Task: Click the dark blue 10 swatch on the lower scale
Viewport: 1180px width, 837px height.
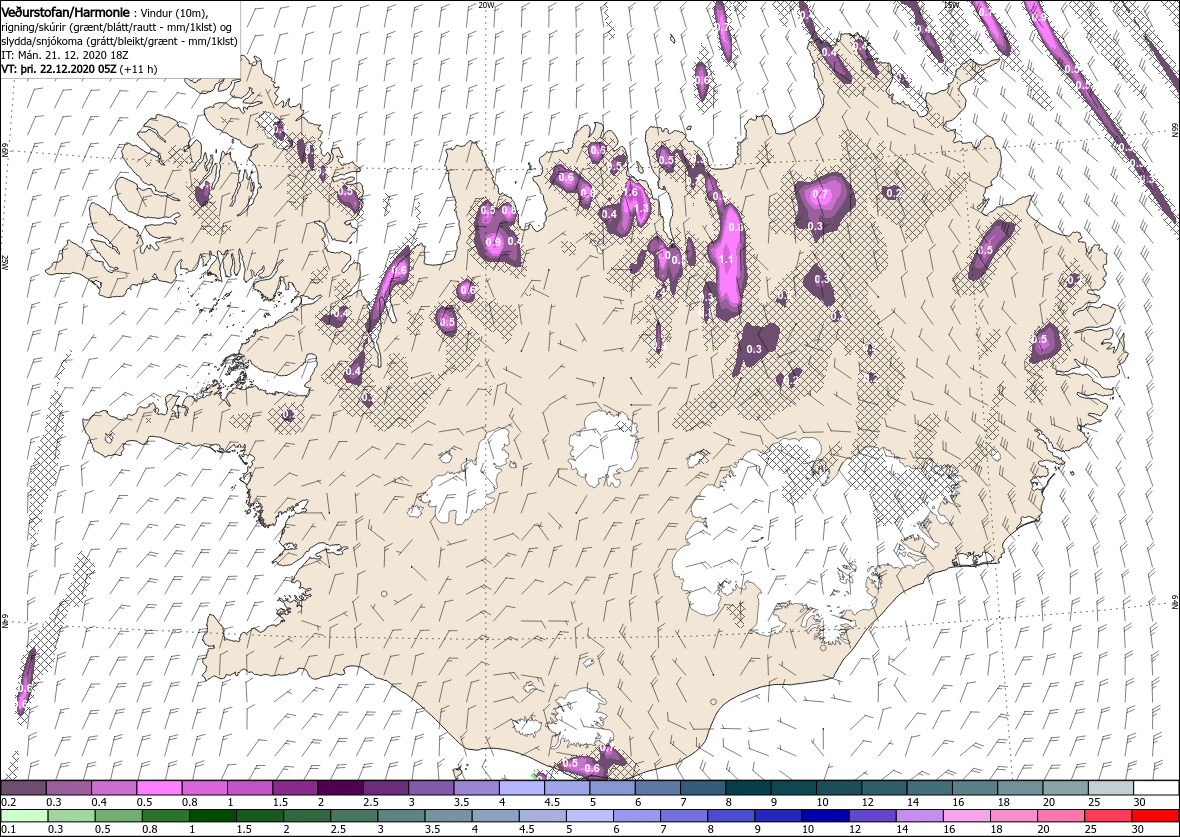Action: 825,816
